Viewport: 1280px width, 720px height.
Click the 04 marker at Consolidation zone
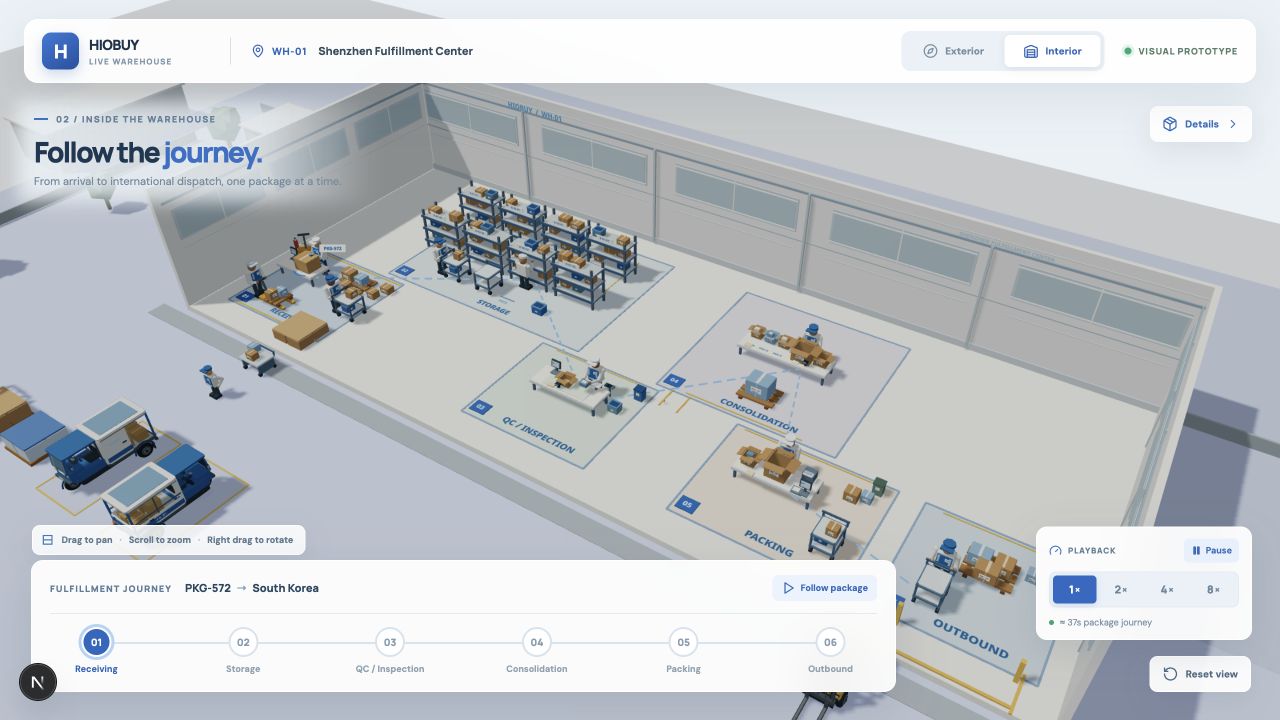[x=674, y=381]
